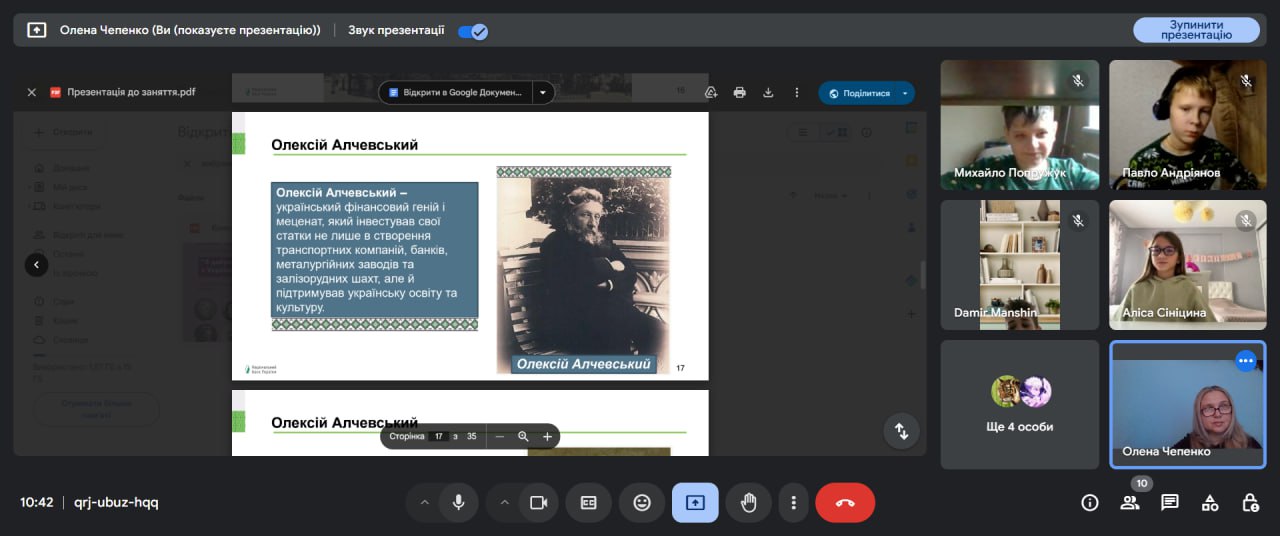1280x536 pixels.
Task: Click the zoom in plus button
Action: click(x=547, y=437)
